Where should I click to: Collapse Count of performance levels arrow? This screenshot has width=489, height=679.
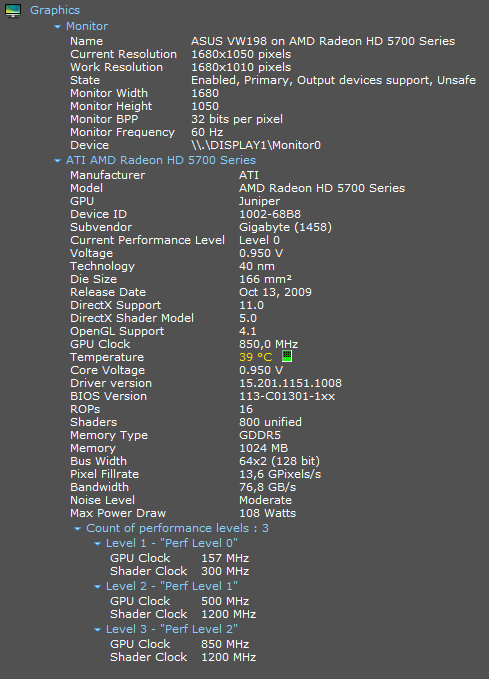coord(78,529)
